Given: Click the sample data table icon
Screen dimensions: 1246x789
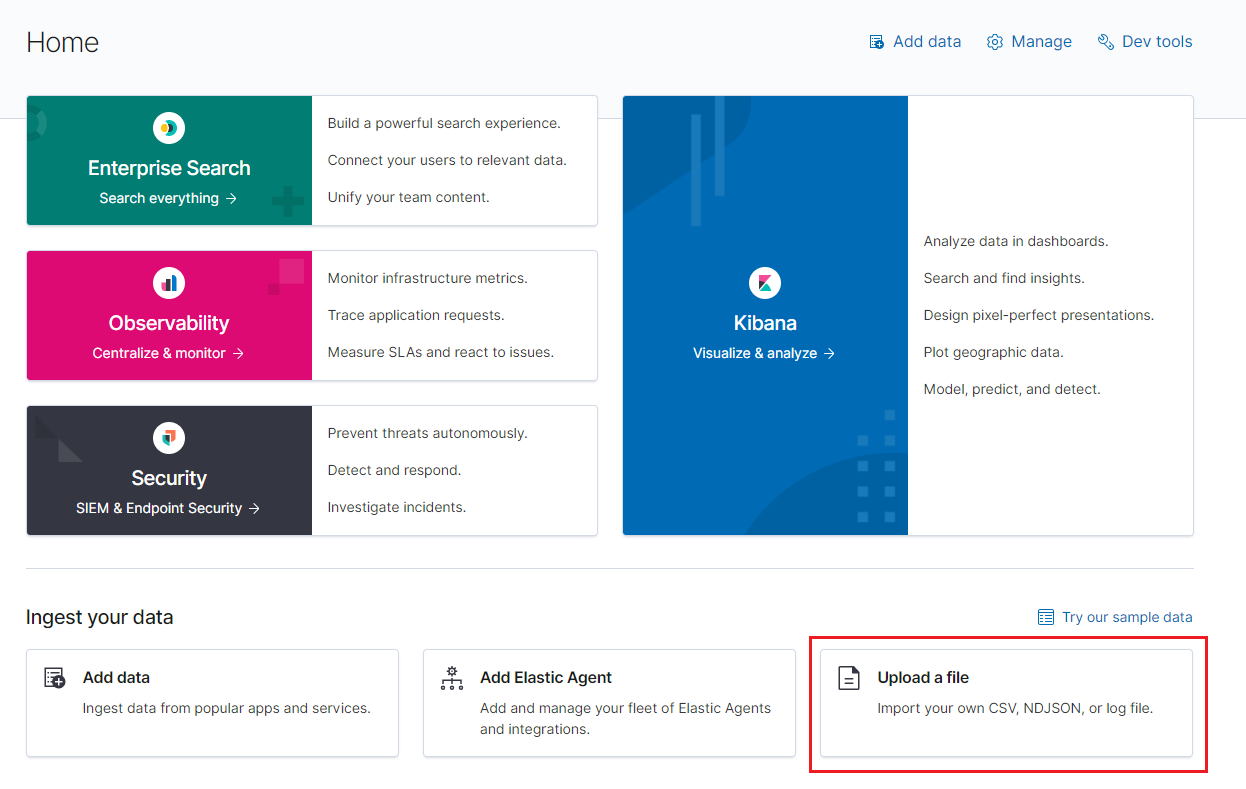Looking at the screenshot, I should click(1046, 617).
